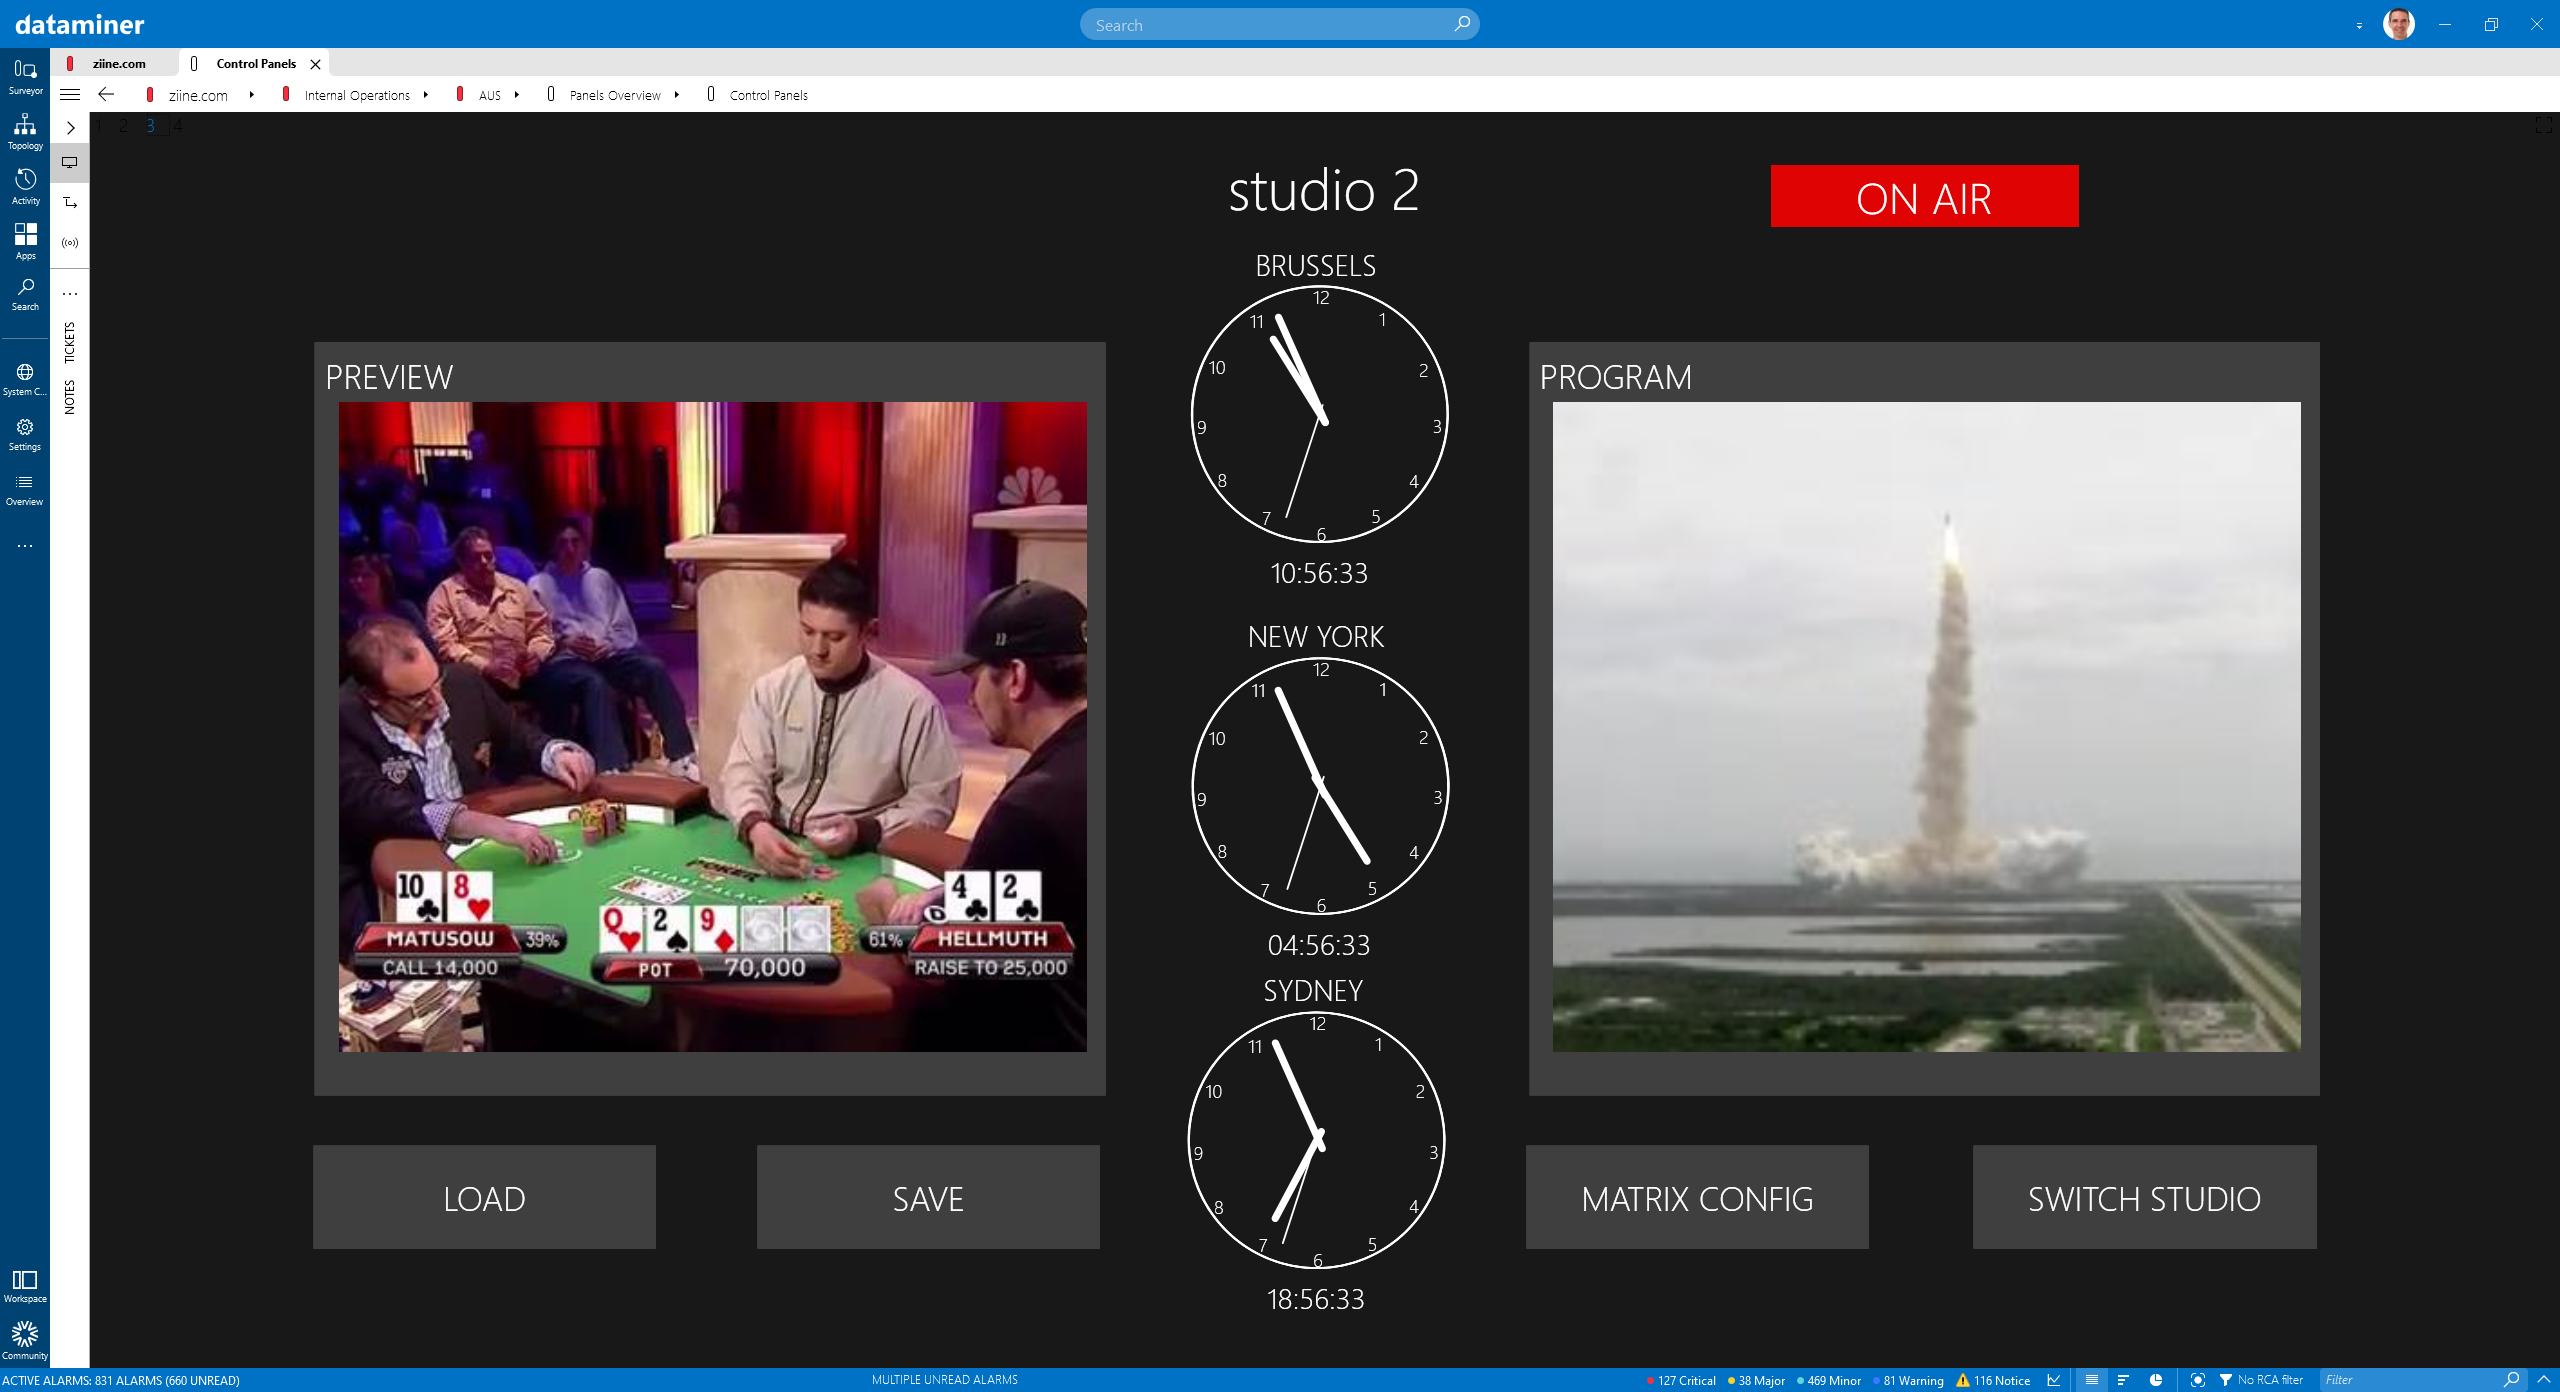
Task: Go to visual page 4
Action: pos(178,126)
